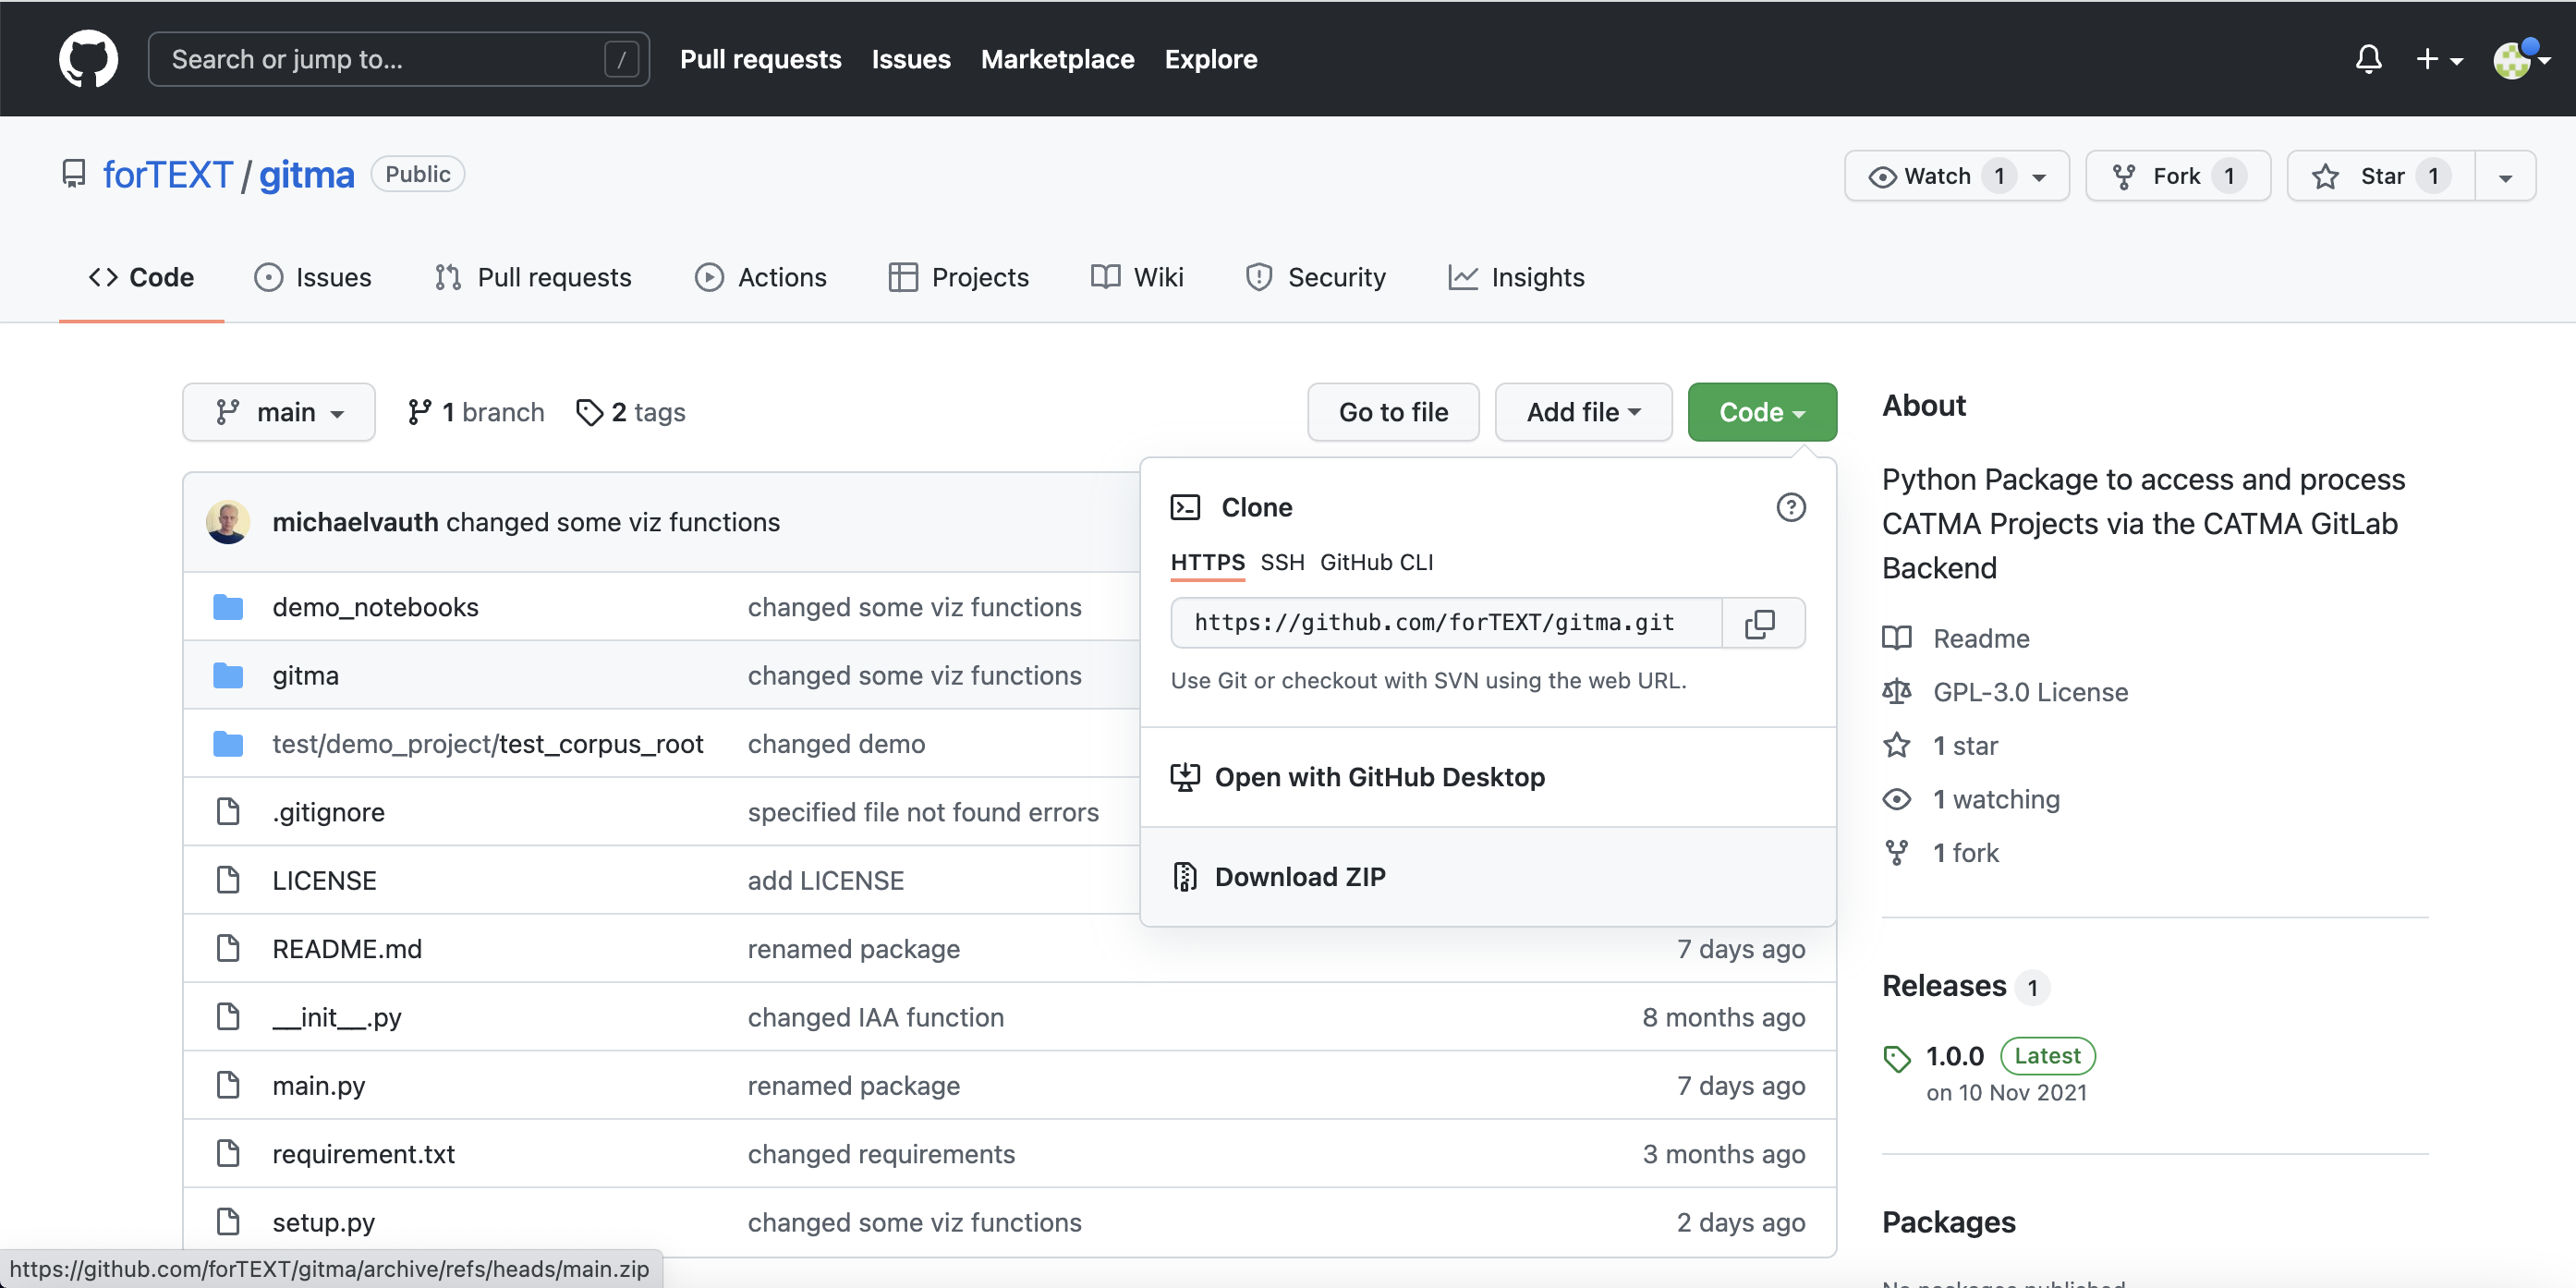The image size is (2576, 1288).
Task: Open the gitma folder
Action: 305,675
